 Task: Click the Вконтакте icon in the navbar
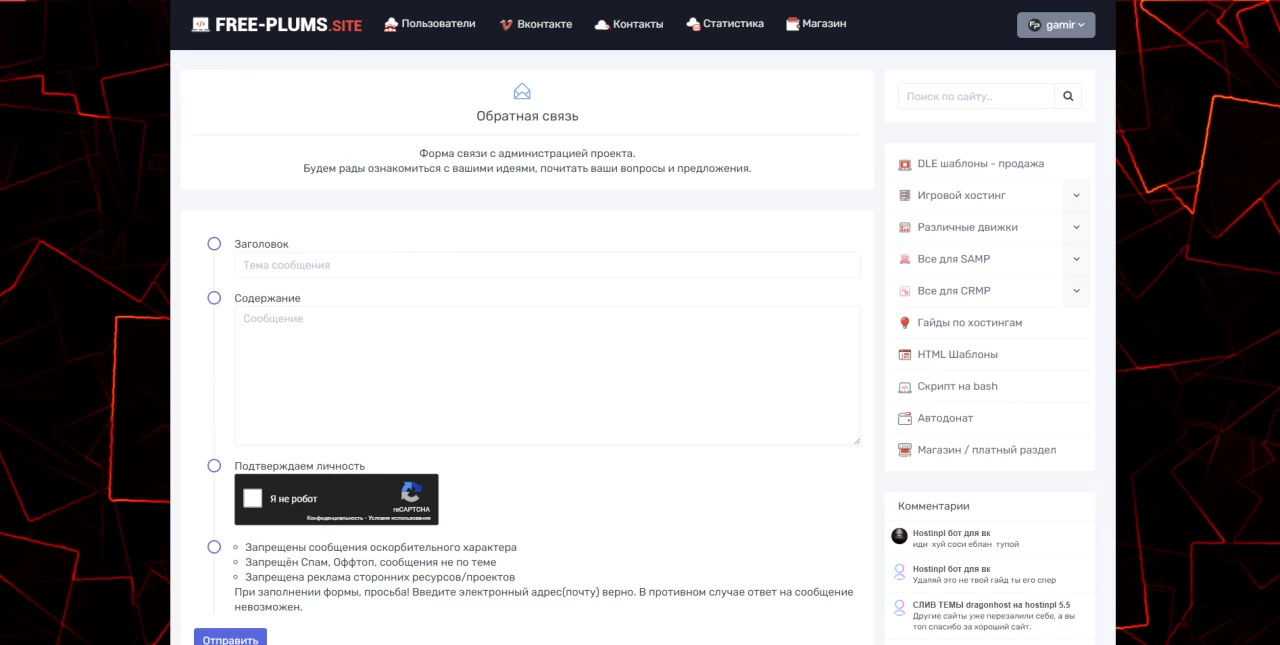(506, 24)
